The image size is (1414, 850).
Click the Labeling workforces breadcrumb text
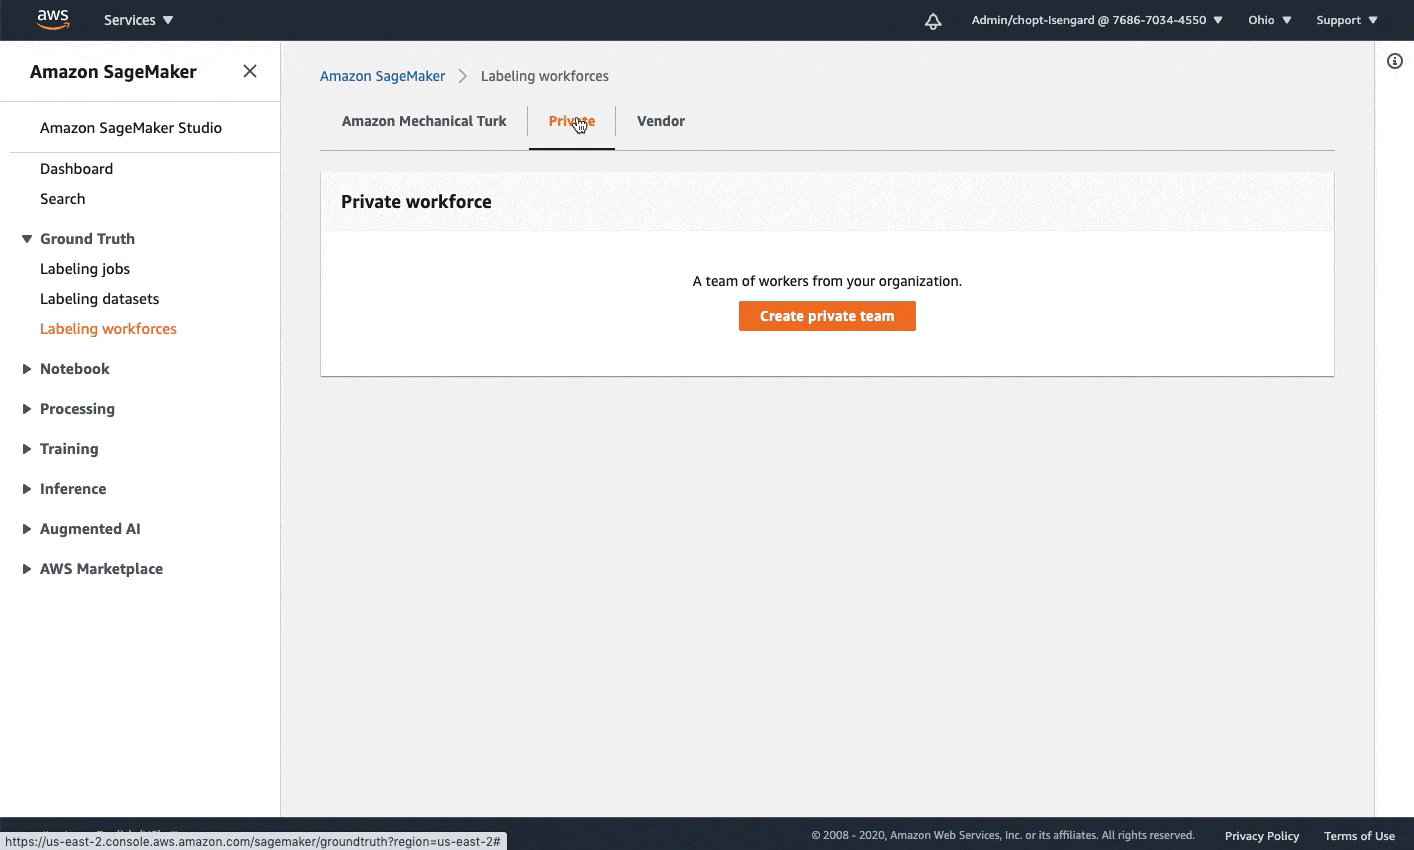[545, 76]
